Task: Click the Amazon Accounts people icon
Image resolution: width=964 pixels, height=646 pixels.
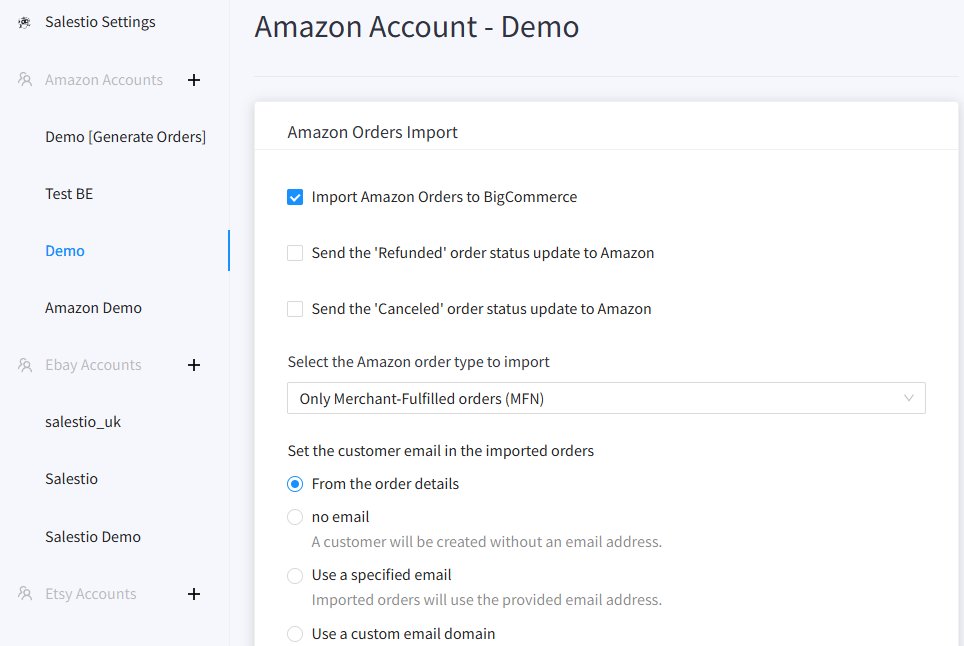Action: 25,80
